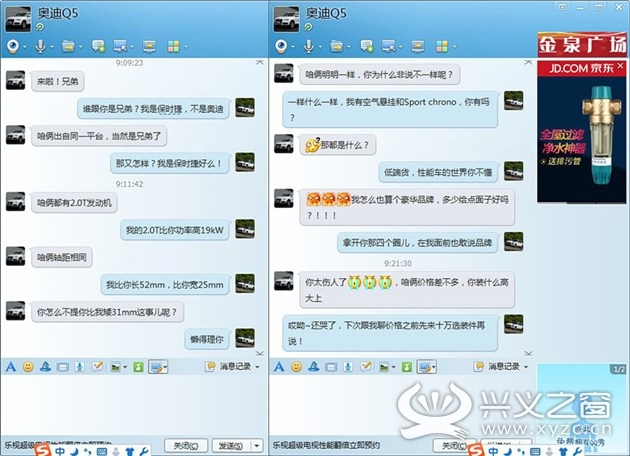Image resolution: width=630 pixels, height=456 pixels.
Task: Send window shake in right chat window
Action: pyautogui.click(x=331, y=367)
